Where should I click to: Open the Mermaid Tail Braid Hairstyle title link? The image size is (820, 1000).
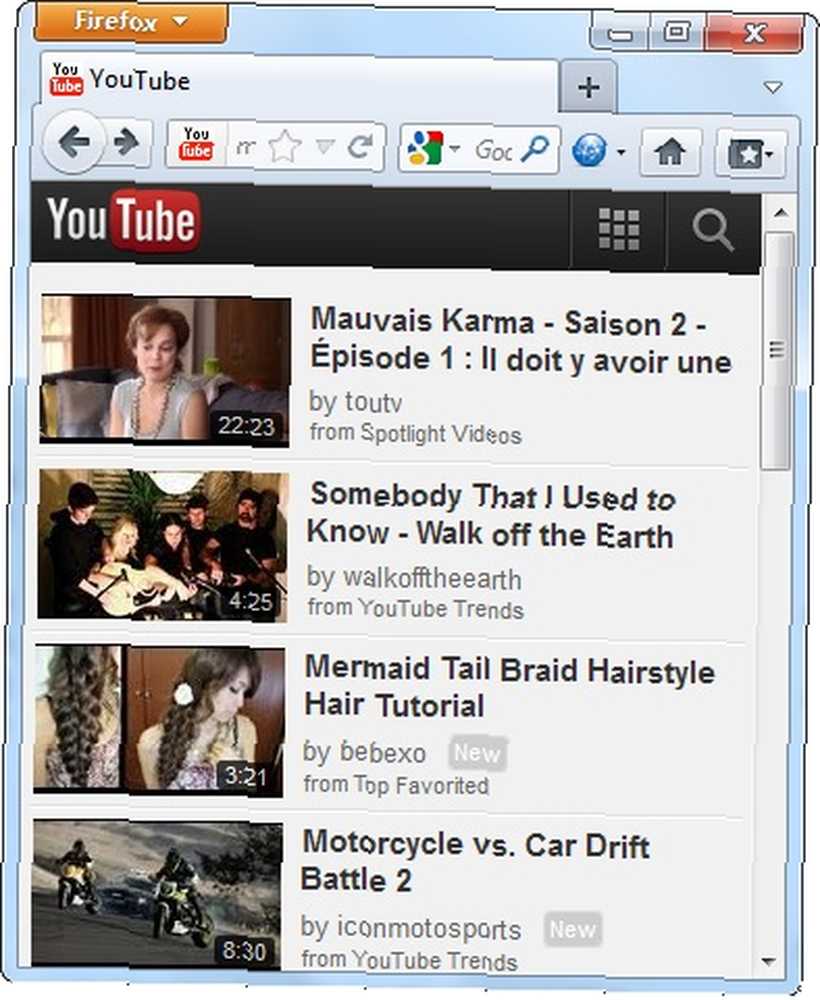509,688
